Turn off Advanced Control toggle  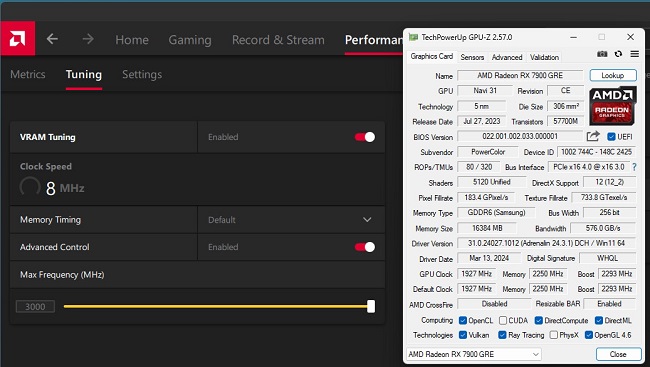365,247
